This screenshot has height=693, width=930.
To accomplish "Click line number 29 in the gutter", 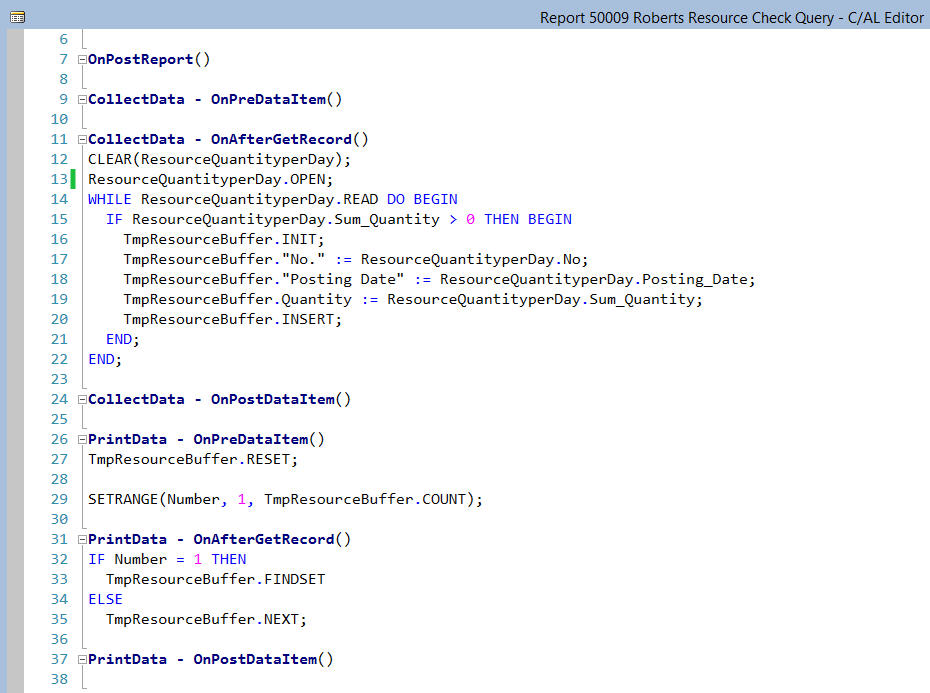I will (x=59, y=500).
